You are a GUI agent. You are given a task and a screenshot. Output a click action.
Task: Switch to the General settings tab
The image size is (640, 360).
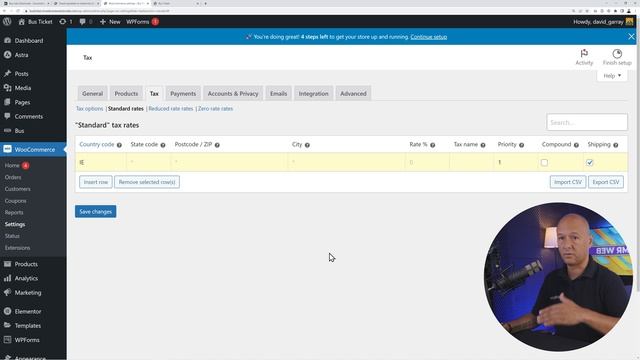click(x=92, y=93)
